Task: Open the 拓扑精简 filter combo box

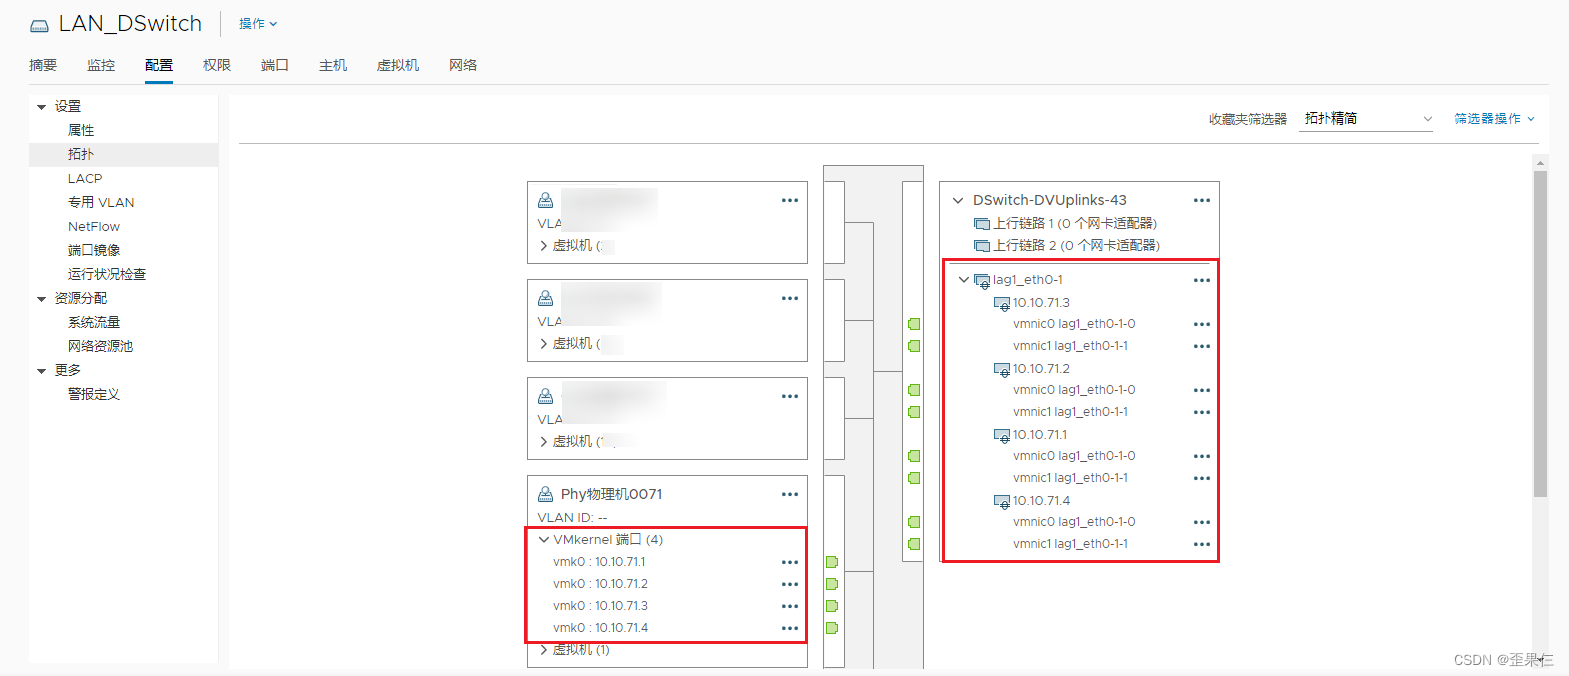Action: (x=1367, y=118)
